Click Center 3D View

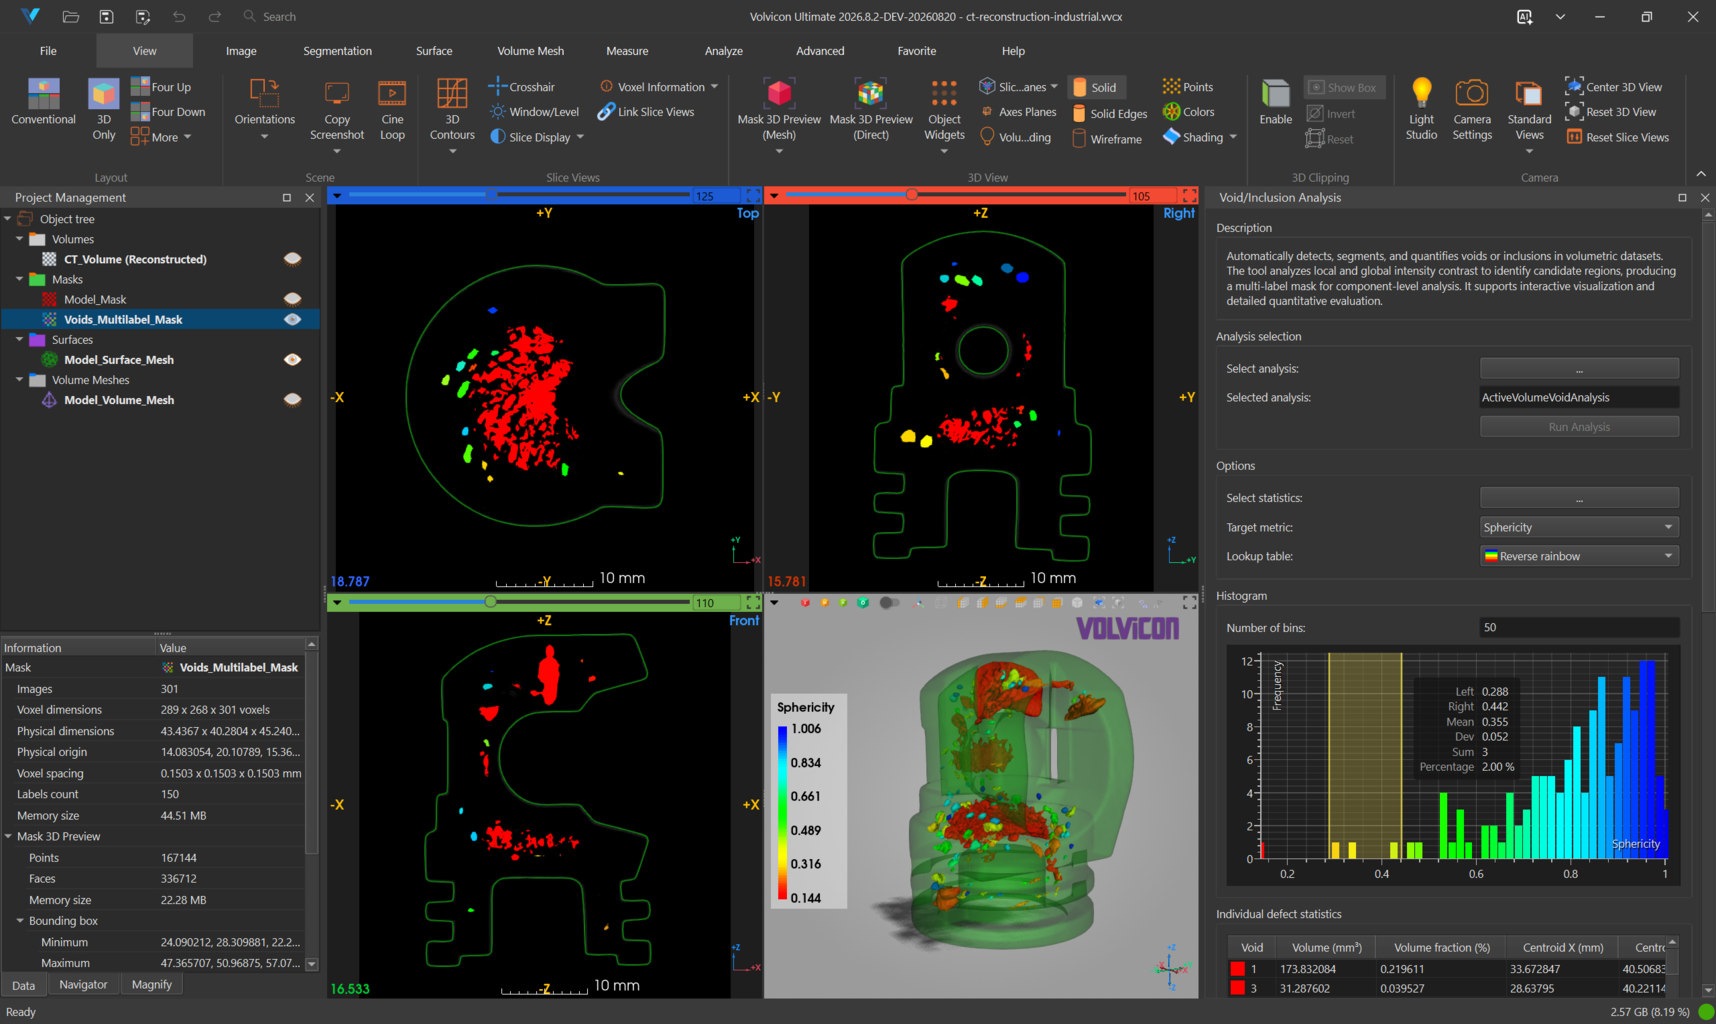1614,87
